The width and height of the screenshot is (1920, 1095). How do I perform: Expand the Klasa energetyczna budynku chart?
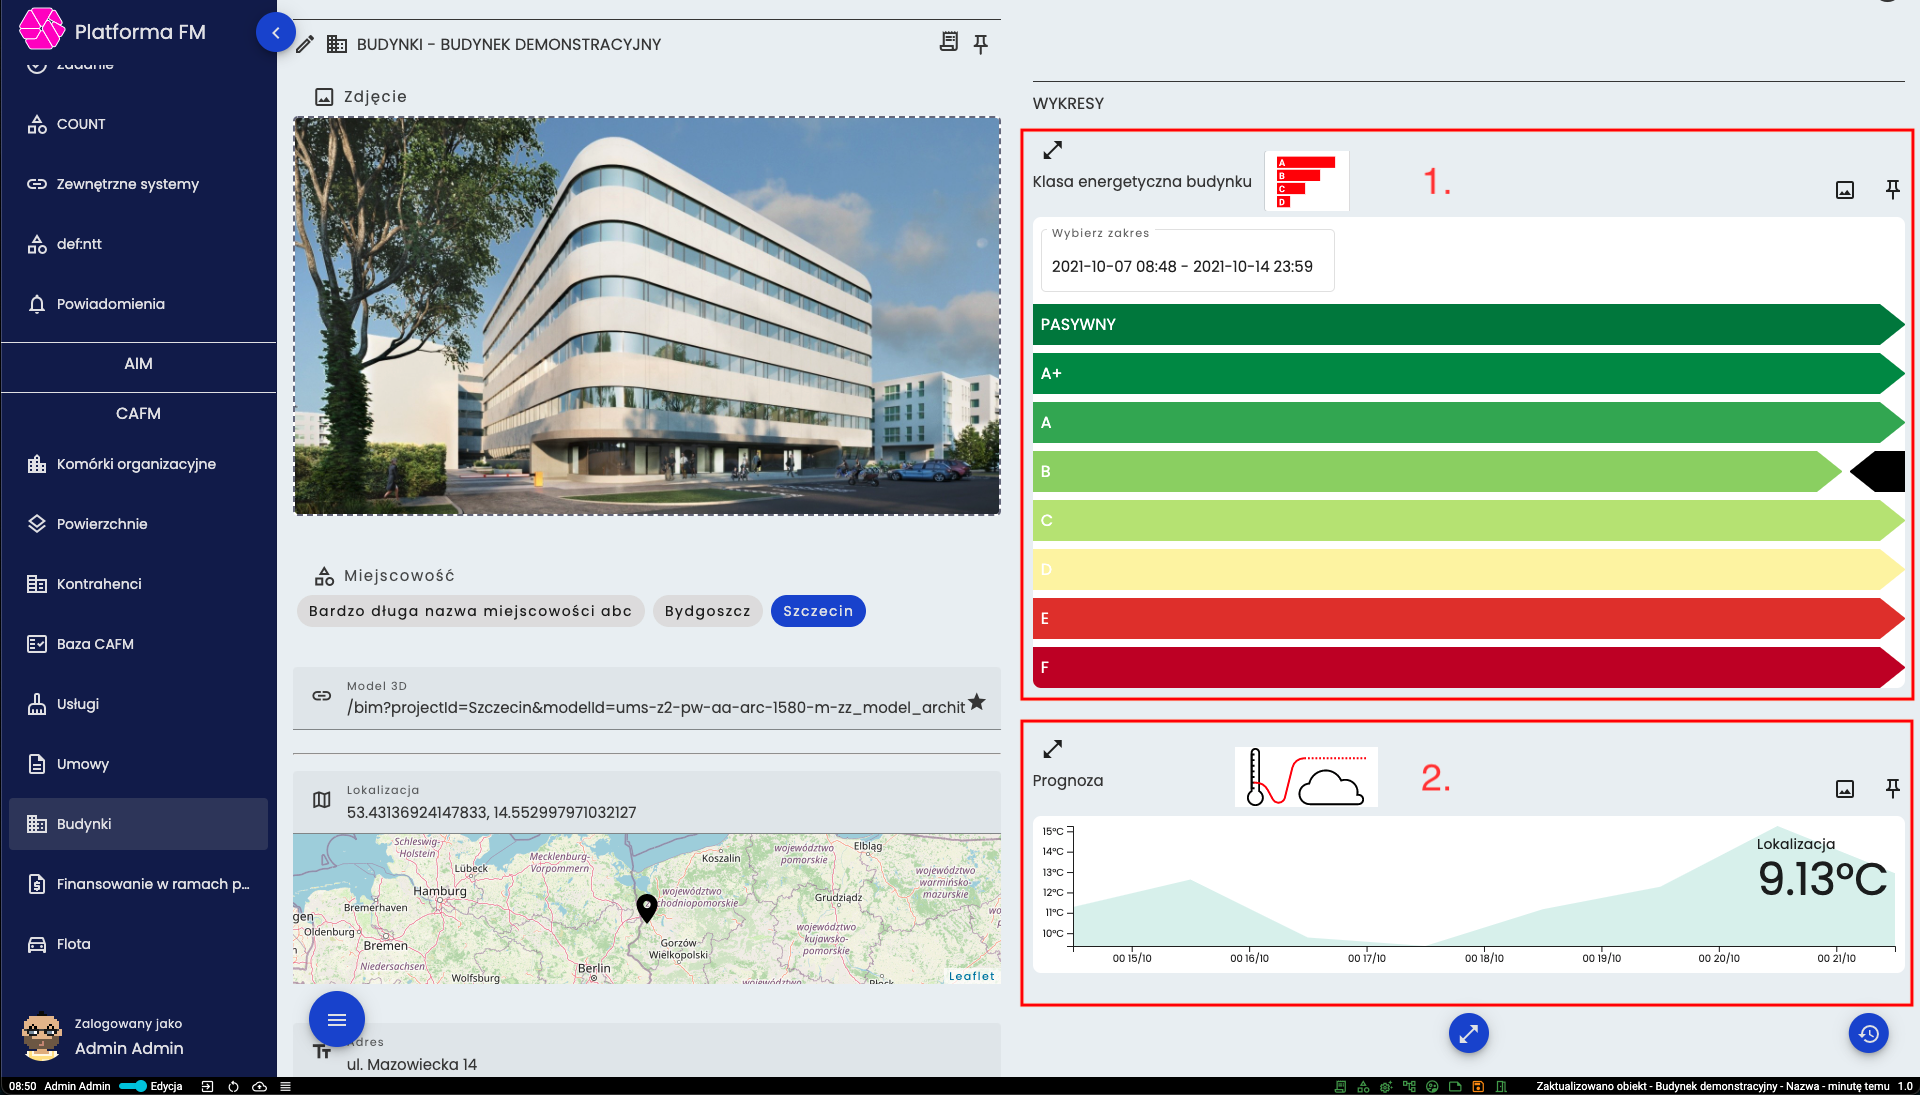[1052, 150]
